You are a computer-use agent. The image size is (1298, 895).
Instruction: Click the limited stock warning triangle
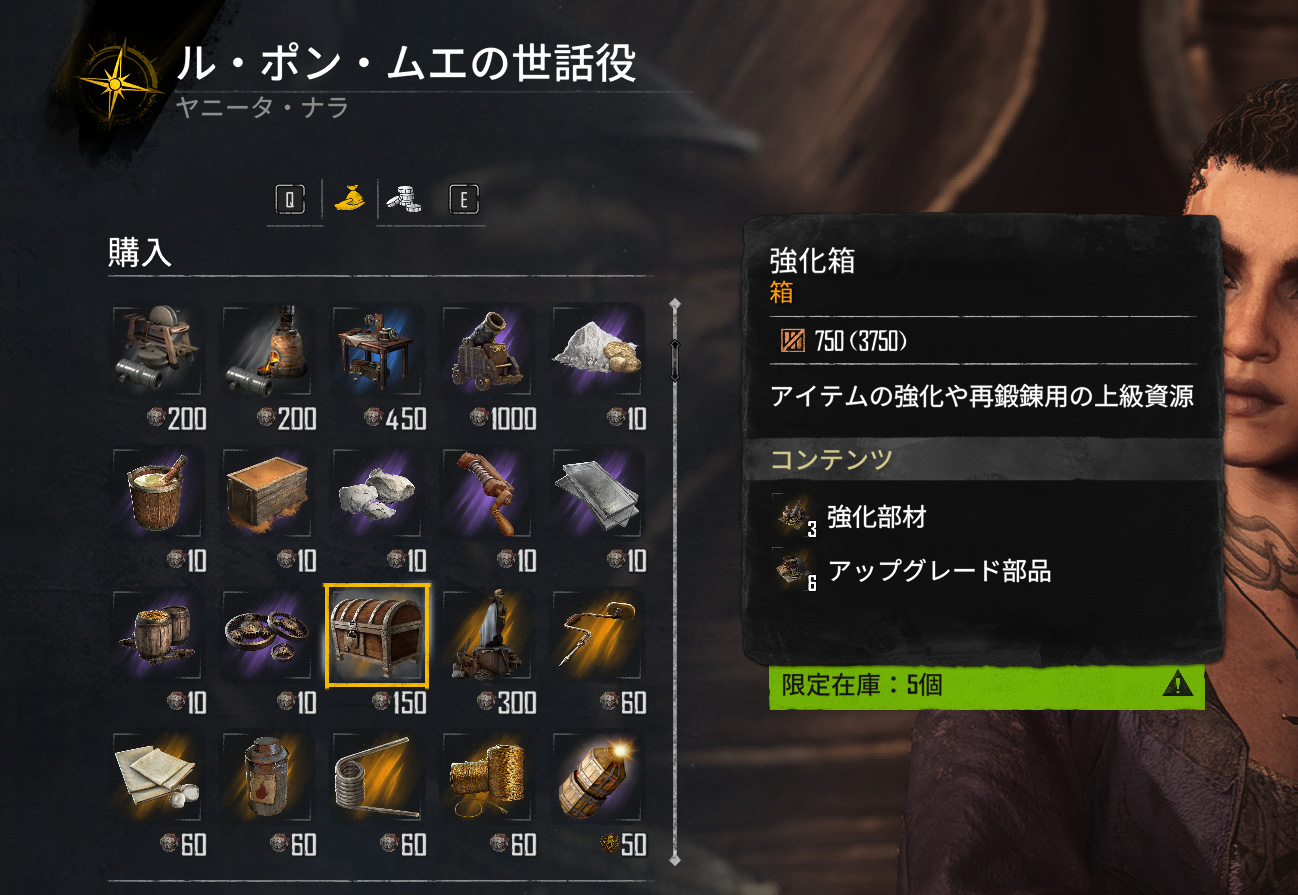[x=1179, y=685]
